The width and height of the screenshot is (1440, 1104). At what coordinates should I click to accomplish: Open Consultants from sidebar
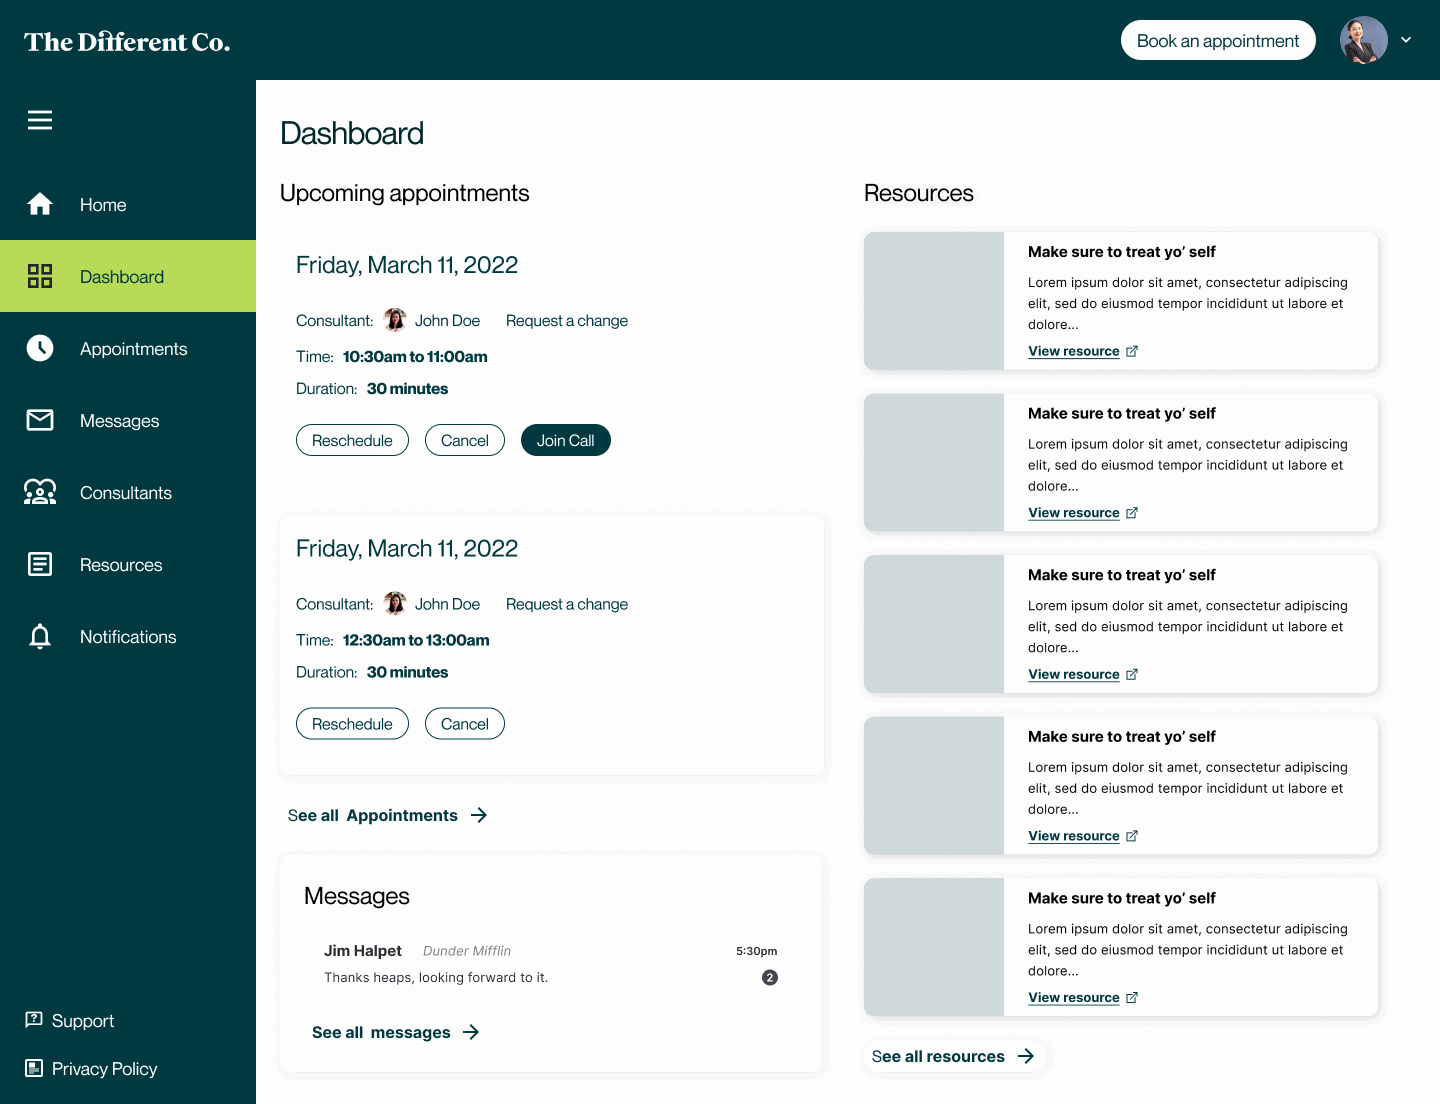(128, 492)
